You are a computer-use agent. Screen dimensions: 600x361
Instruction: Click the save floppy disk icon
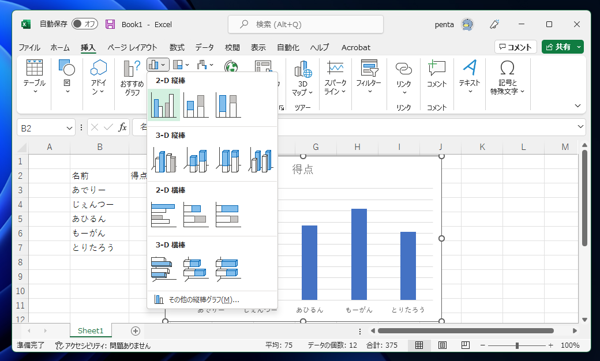pos(110,24)
